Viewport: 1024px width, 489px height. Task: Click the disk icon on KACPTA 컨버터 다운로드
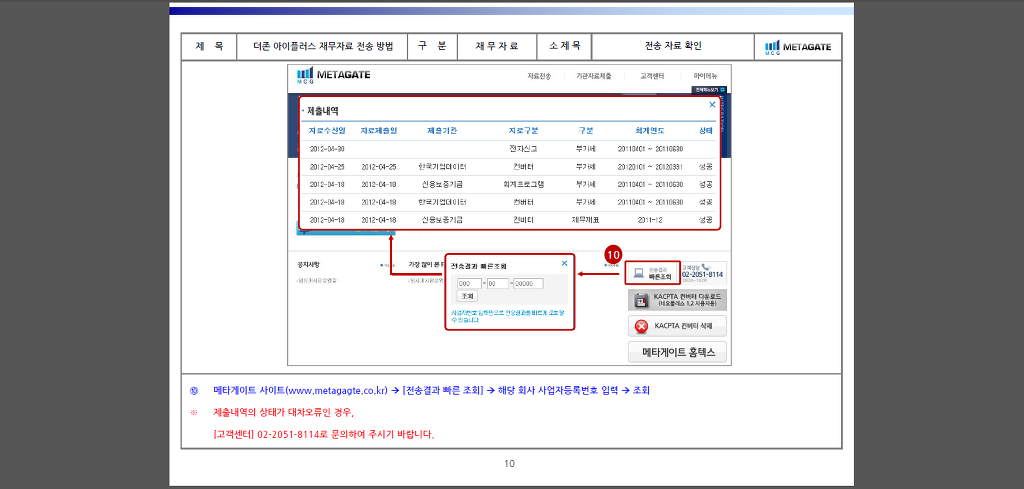tap(641, 300)
